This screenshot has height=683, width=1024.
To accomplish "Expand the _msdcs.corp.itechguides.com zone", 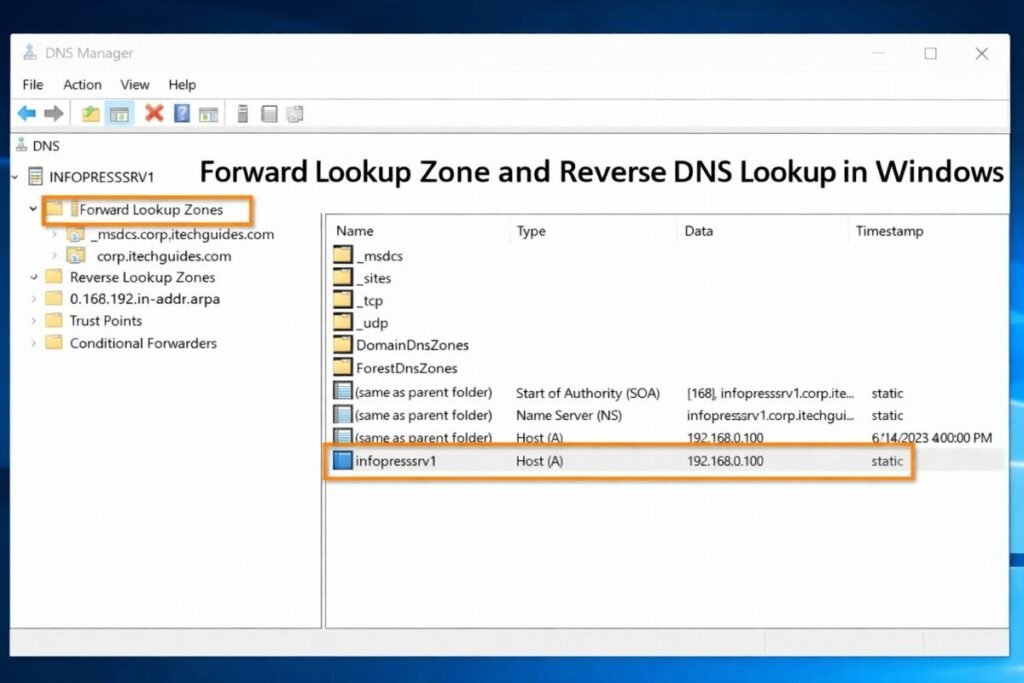I will click(x=58, y=233).
